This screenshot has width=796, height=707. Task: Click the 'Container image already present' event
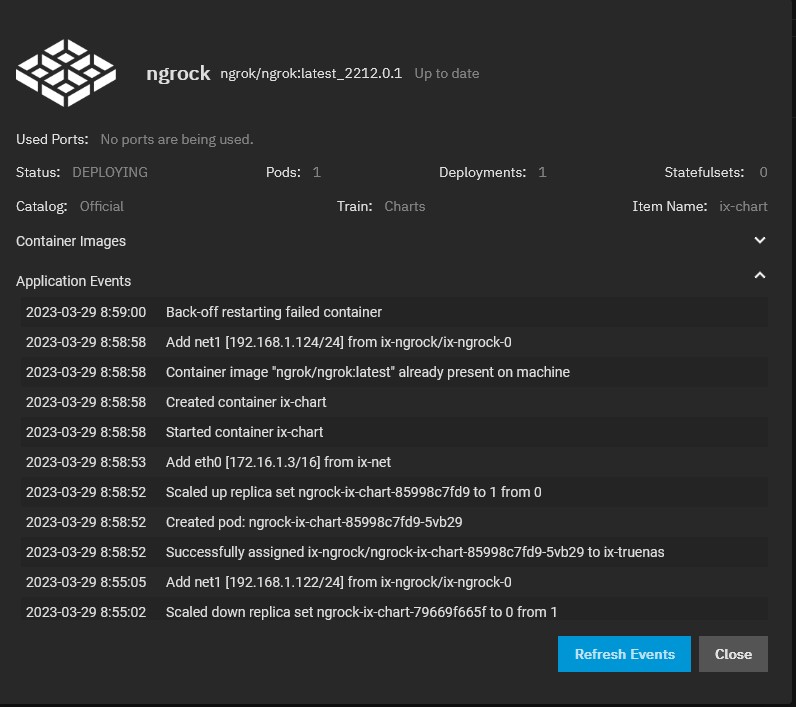(367, 372)
